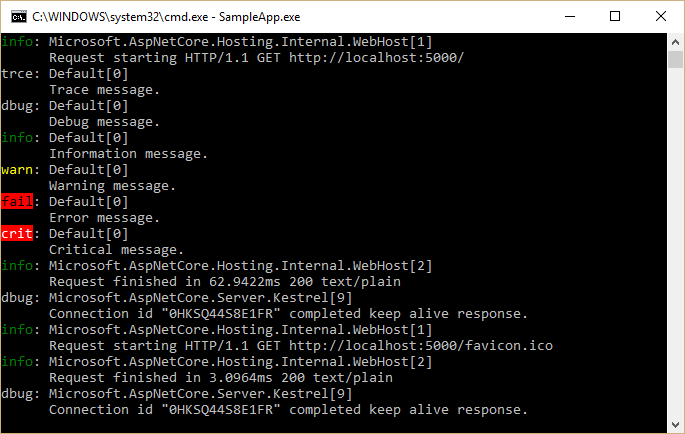
Task: Click the red-highlighted "fail" log level label
Action: [18, 201]
